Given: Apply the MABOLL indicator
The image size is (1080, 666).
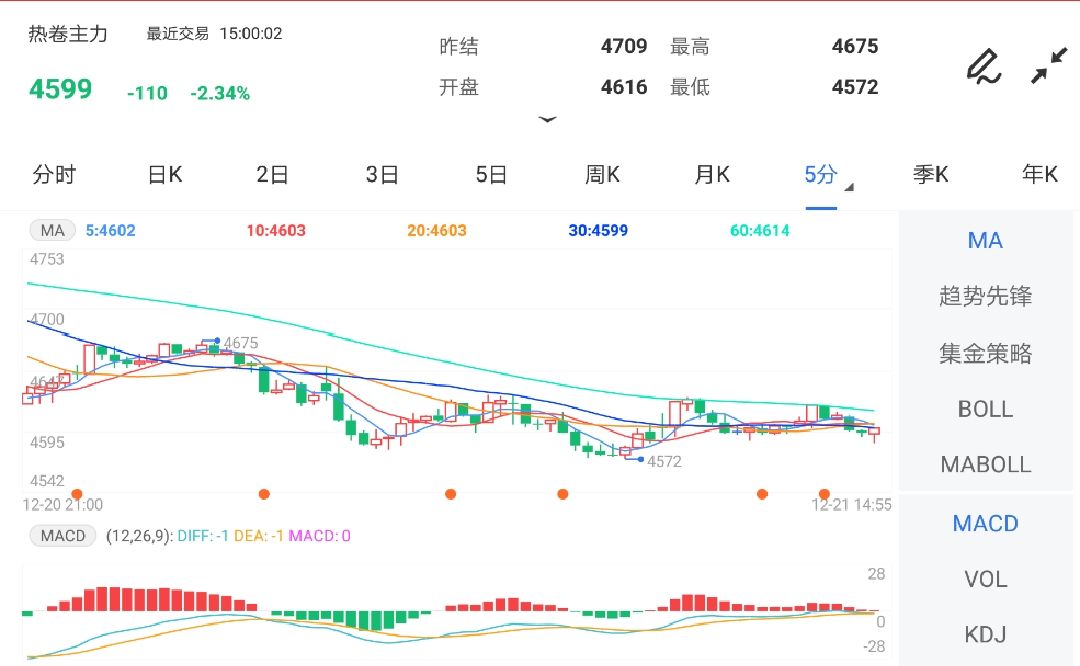Looking at the screenshot, I should tap(985, 464).
